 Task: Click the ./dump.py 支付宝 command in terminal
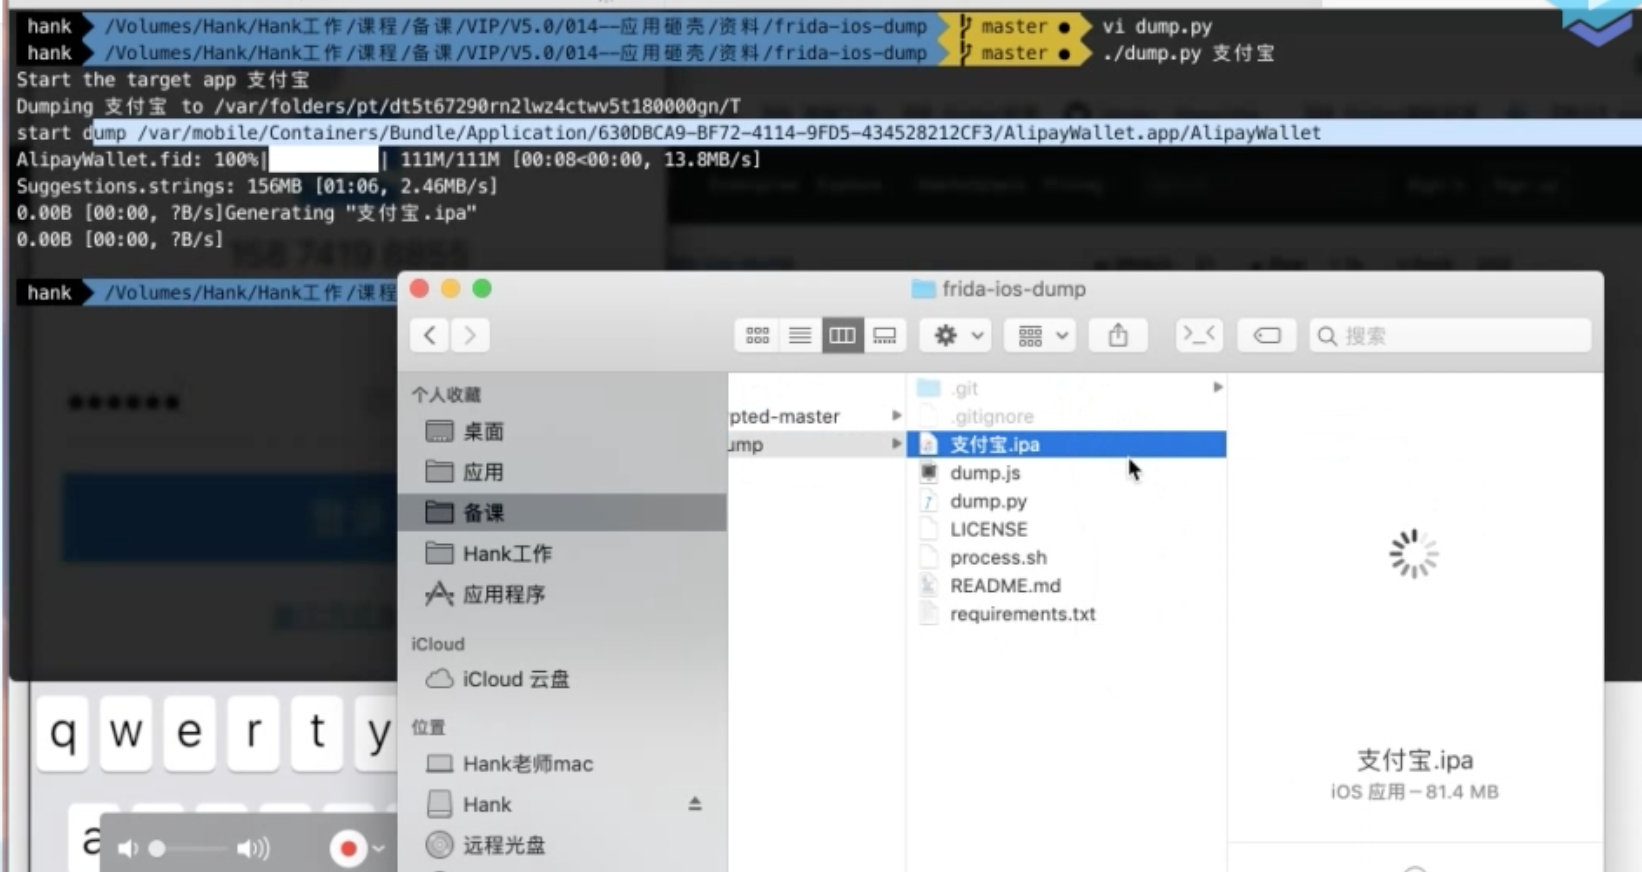[1188, 53]
